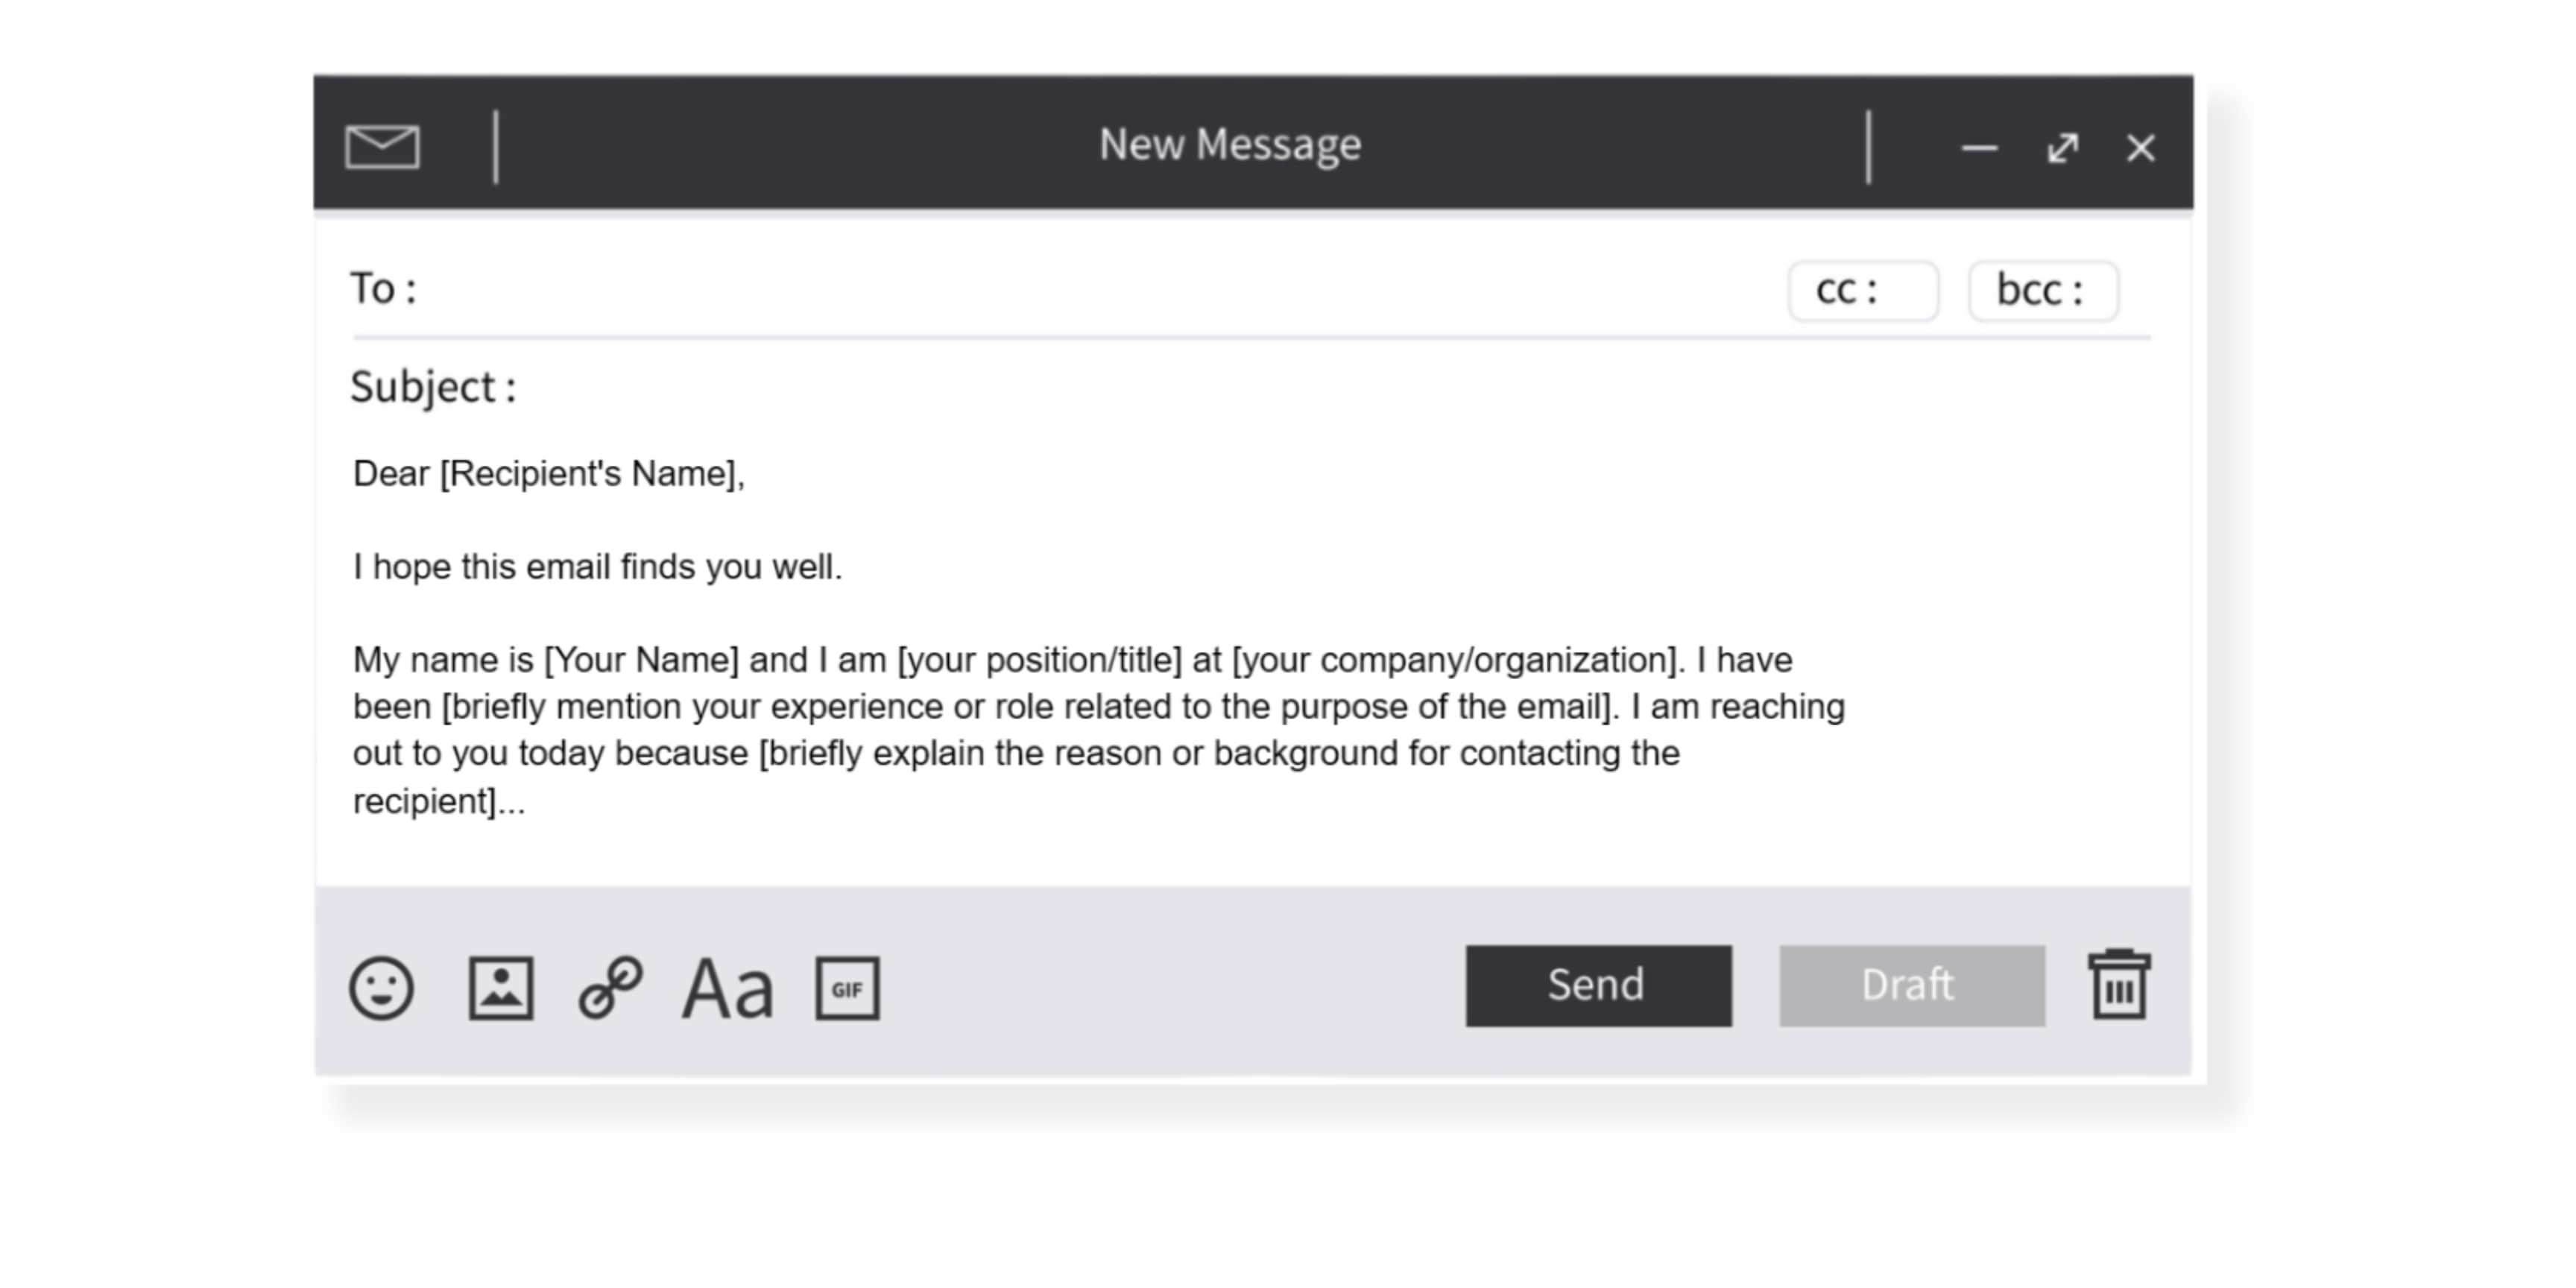
Task: Click the envelope icon in the title bar
Action: pyautogui.click(x=383, y=147)
